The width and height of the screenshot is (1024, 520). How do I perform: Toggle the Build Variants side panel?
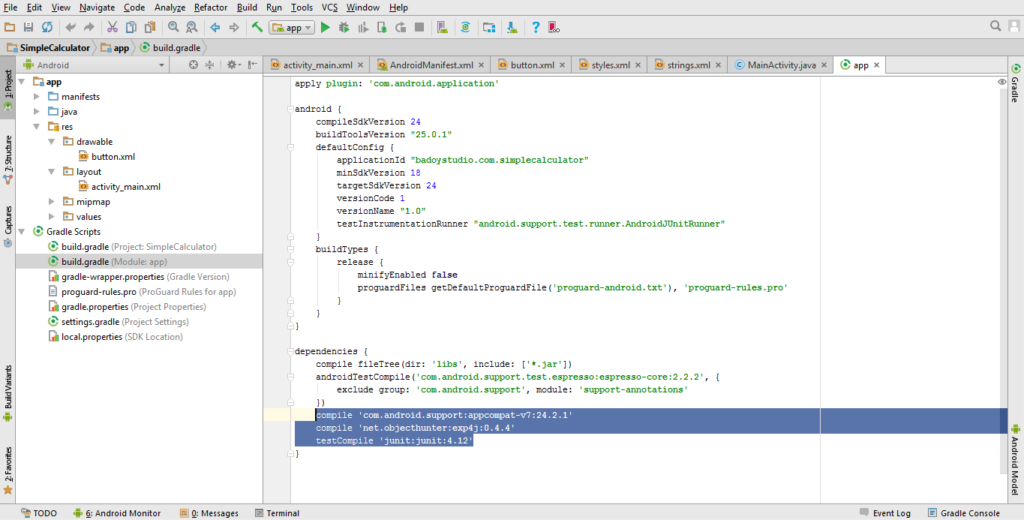[8, 391]
